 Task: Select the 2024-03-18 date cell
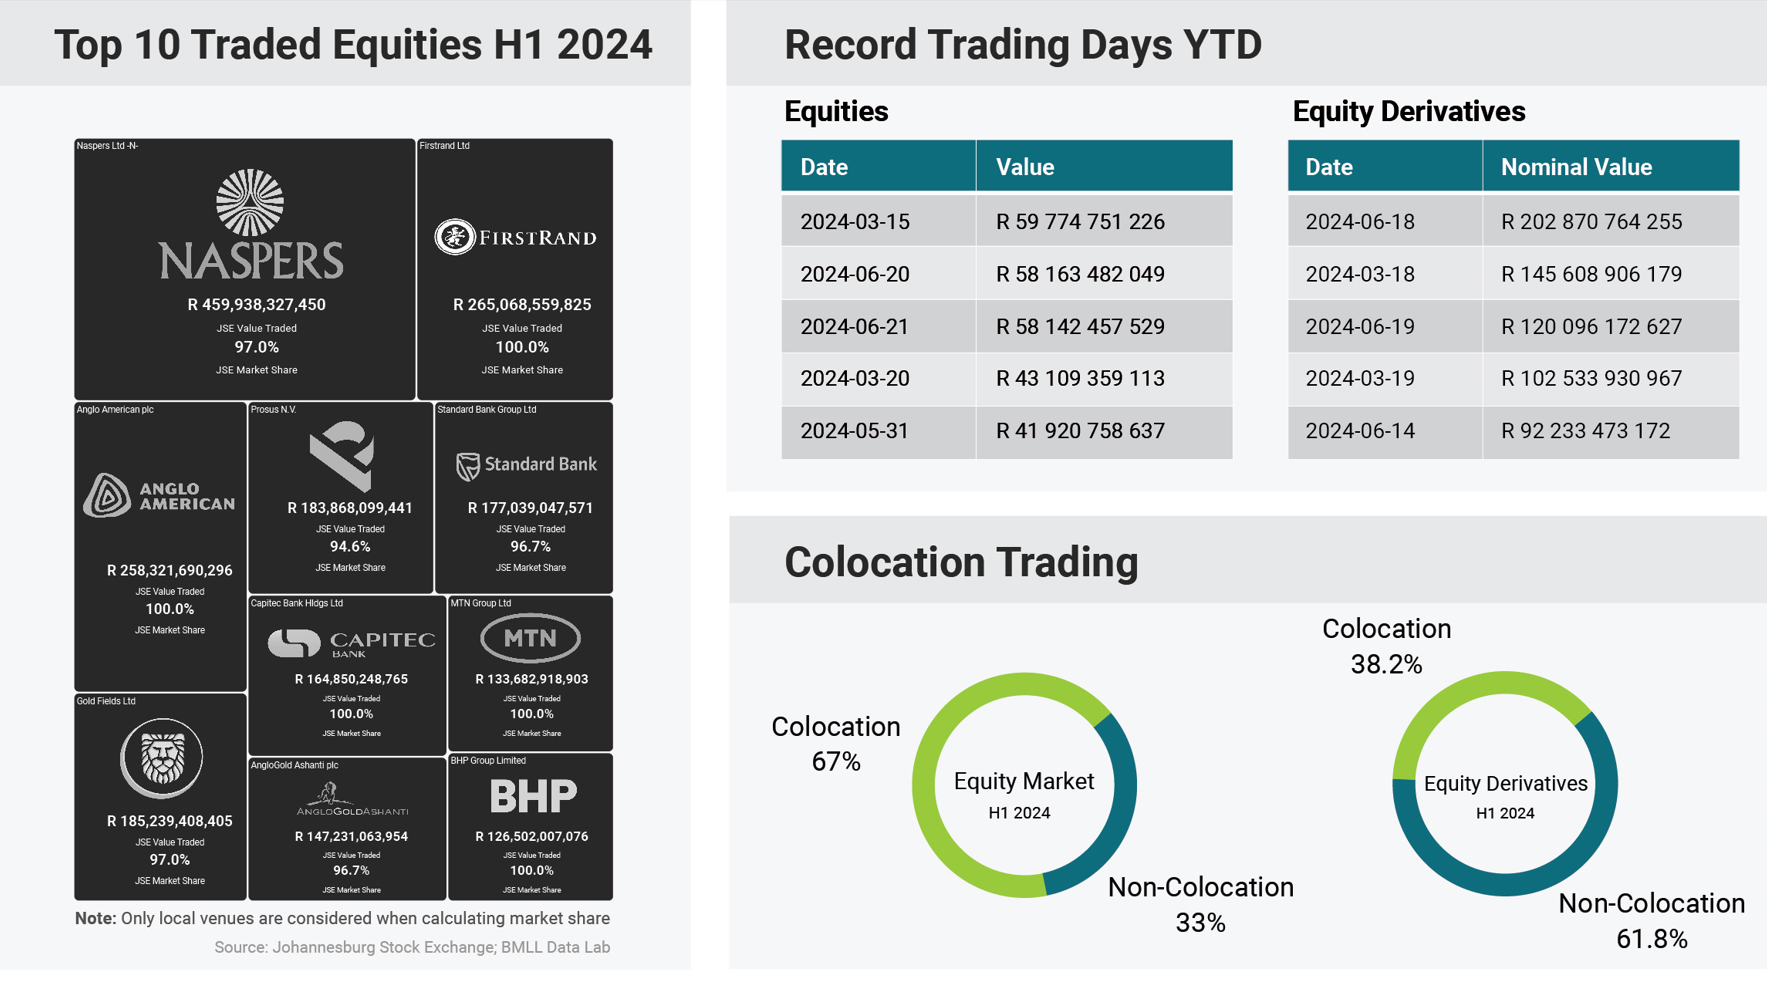pyautogui.click(x=1385, y=274)
